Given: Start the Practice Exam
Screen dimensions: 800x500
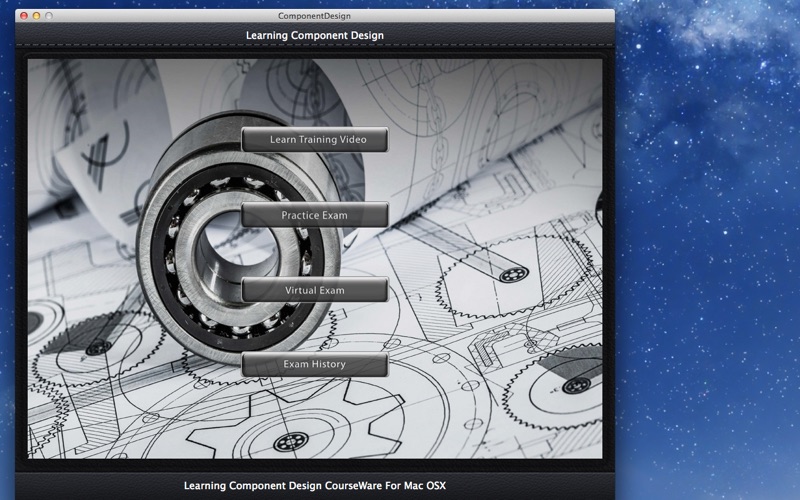Looking at the screenshot, I should coord(315,215).
